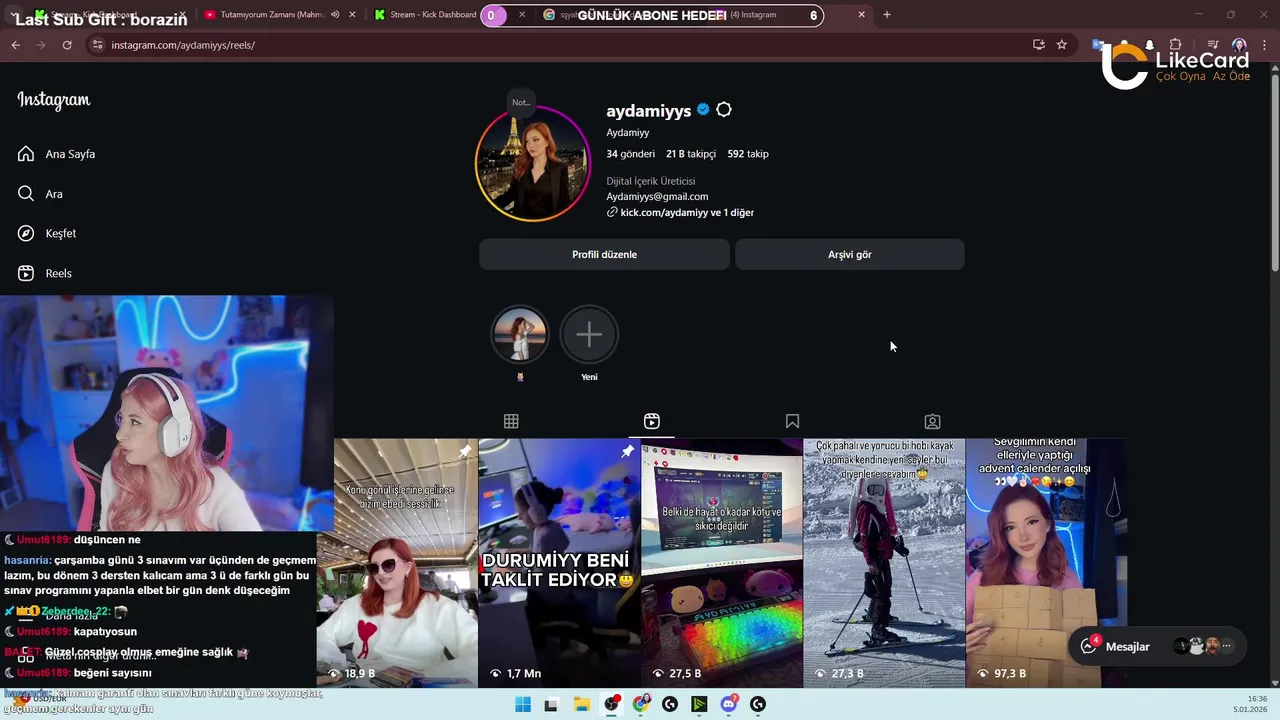
Task: Open advent calender reel with 97,3 B views
Action: pos(1046,563)
